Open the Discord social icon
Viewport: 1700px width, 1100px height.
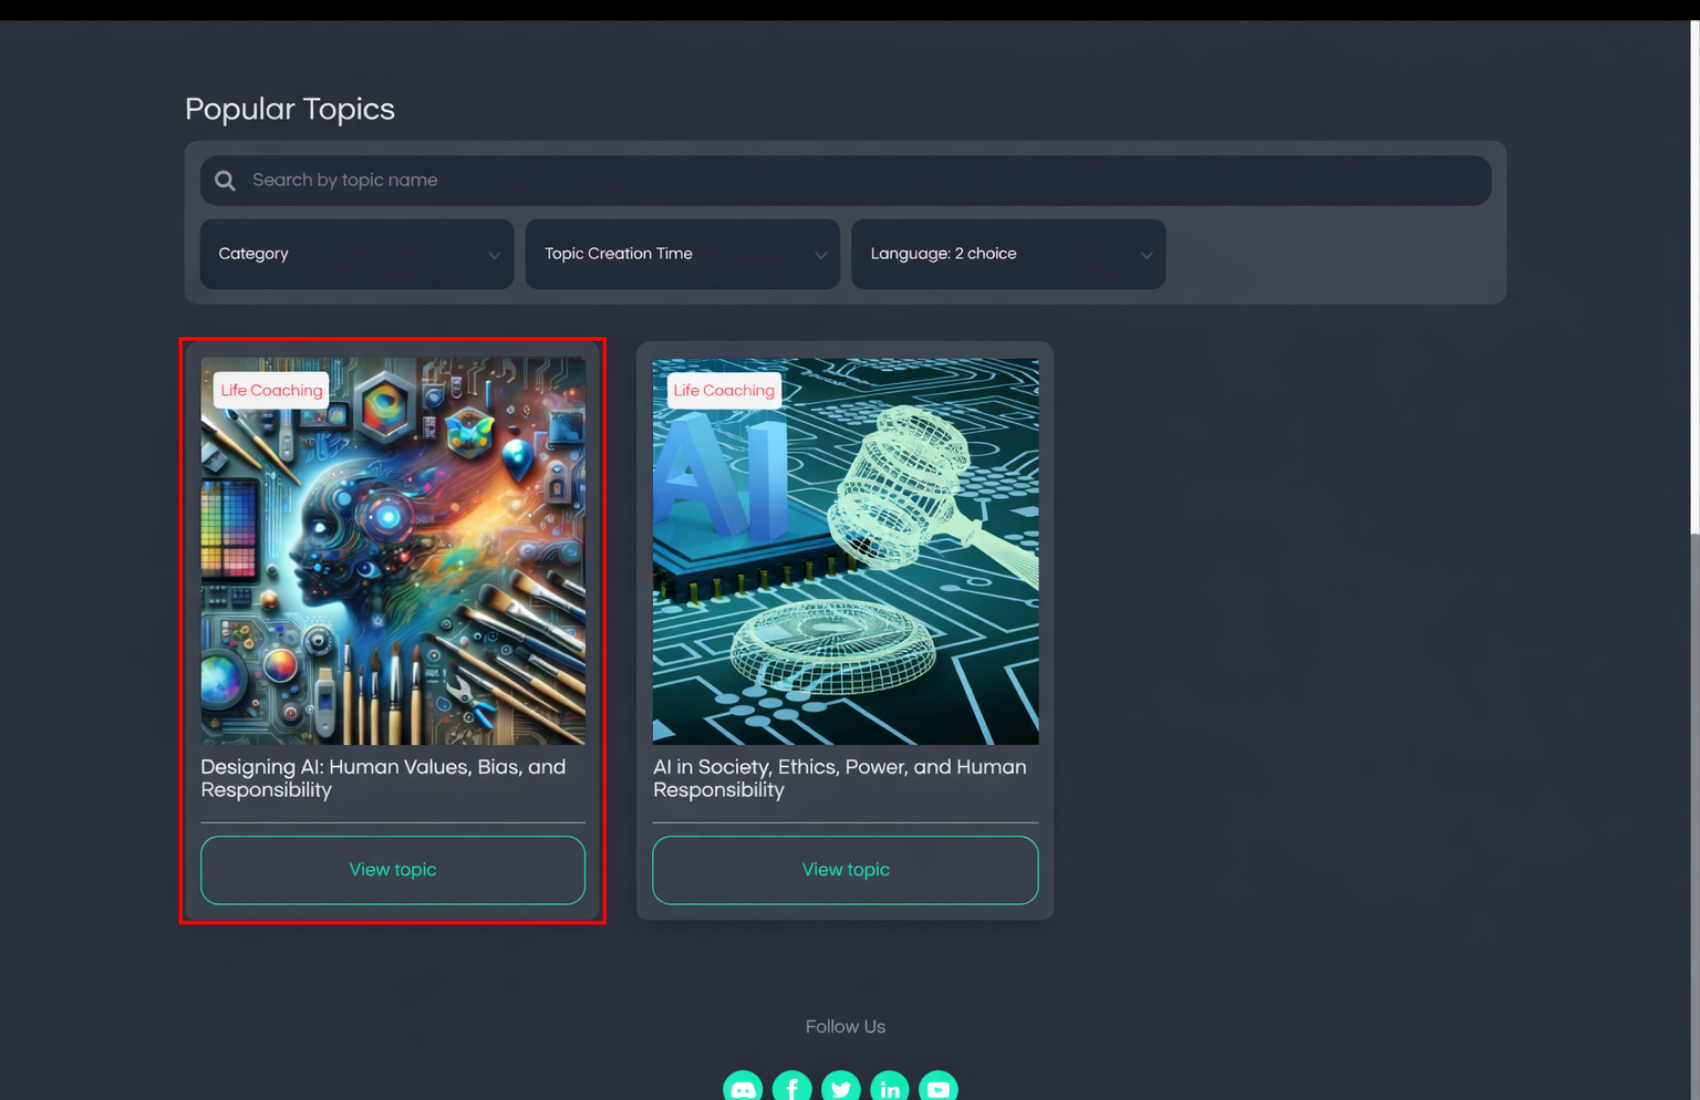(743, 1088)
